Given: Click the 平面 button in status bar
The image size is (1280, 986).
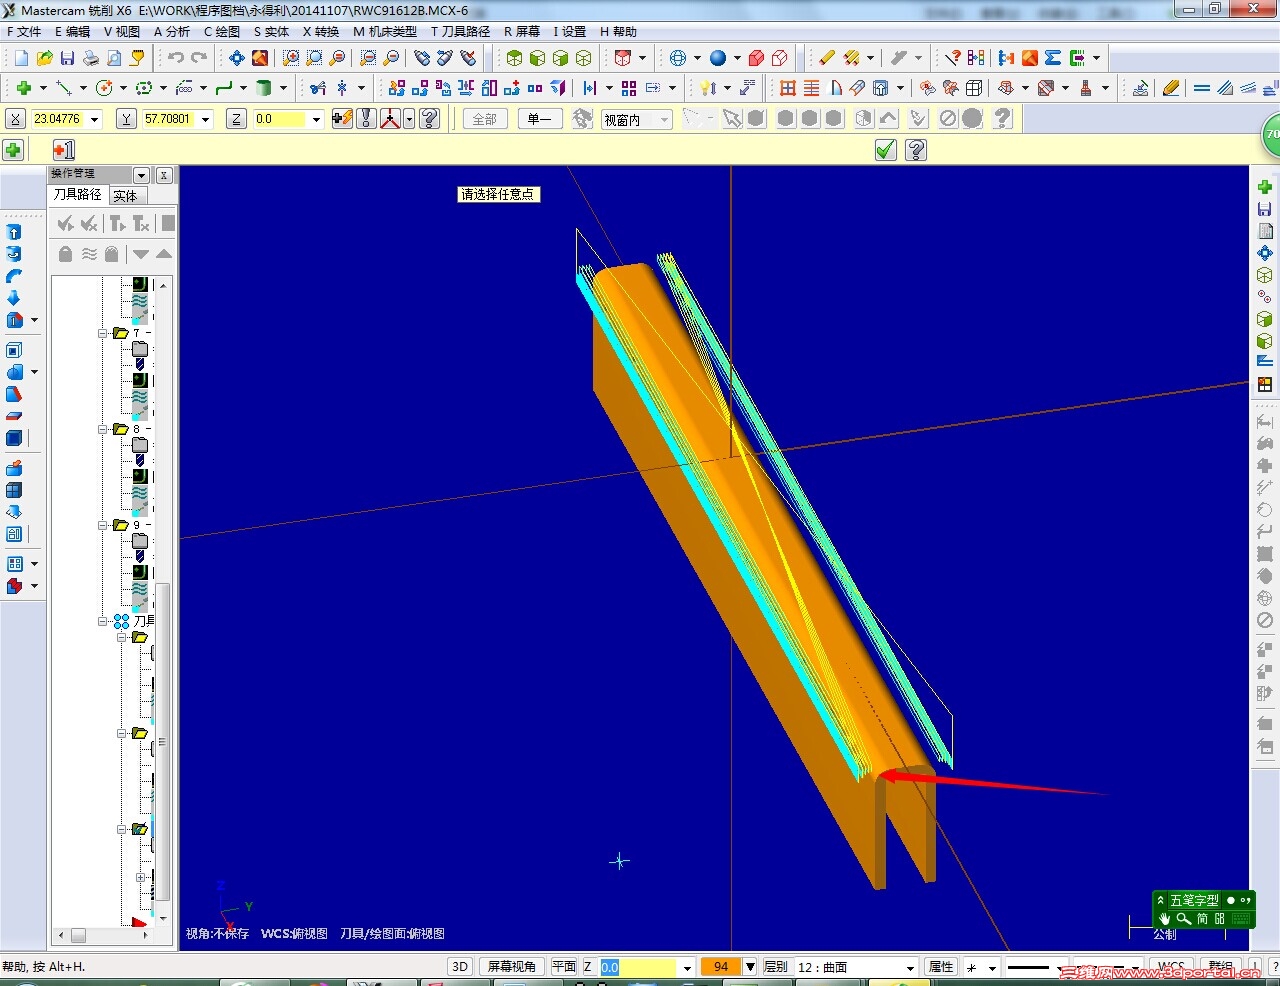Looking at the screenshot, I should point(564,967).
